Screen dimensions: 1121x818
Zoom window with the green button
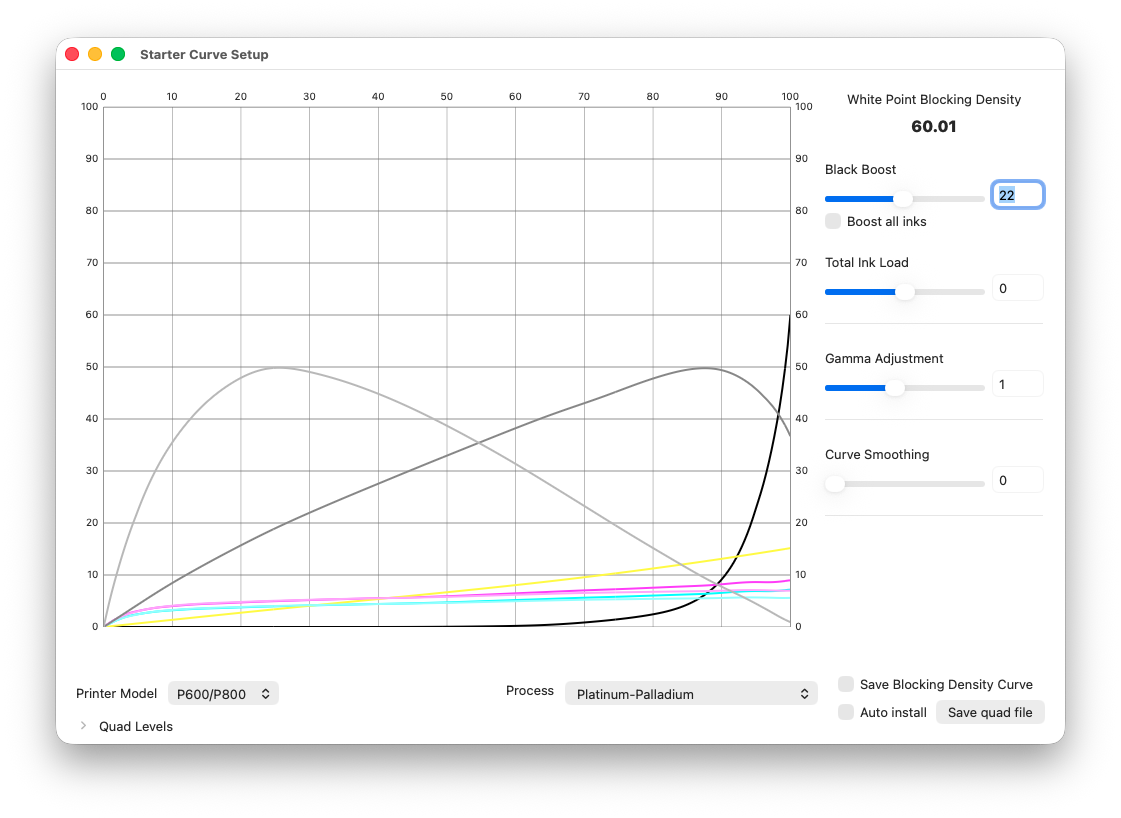[118, 54]
